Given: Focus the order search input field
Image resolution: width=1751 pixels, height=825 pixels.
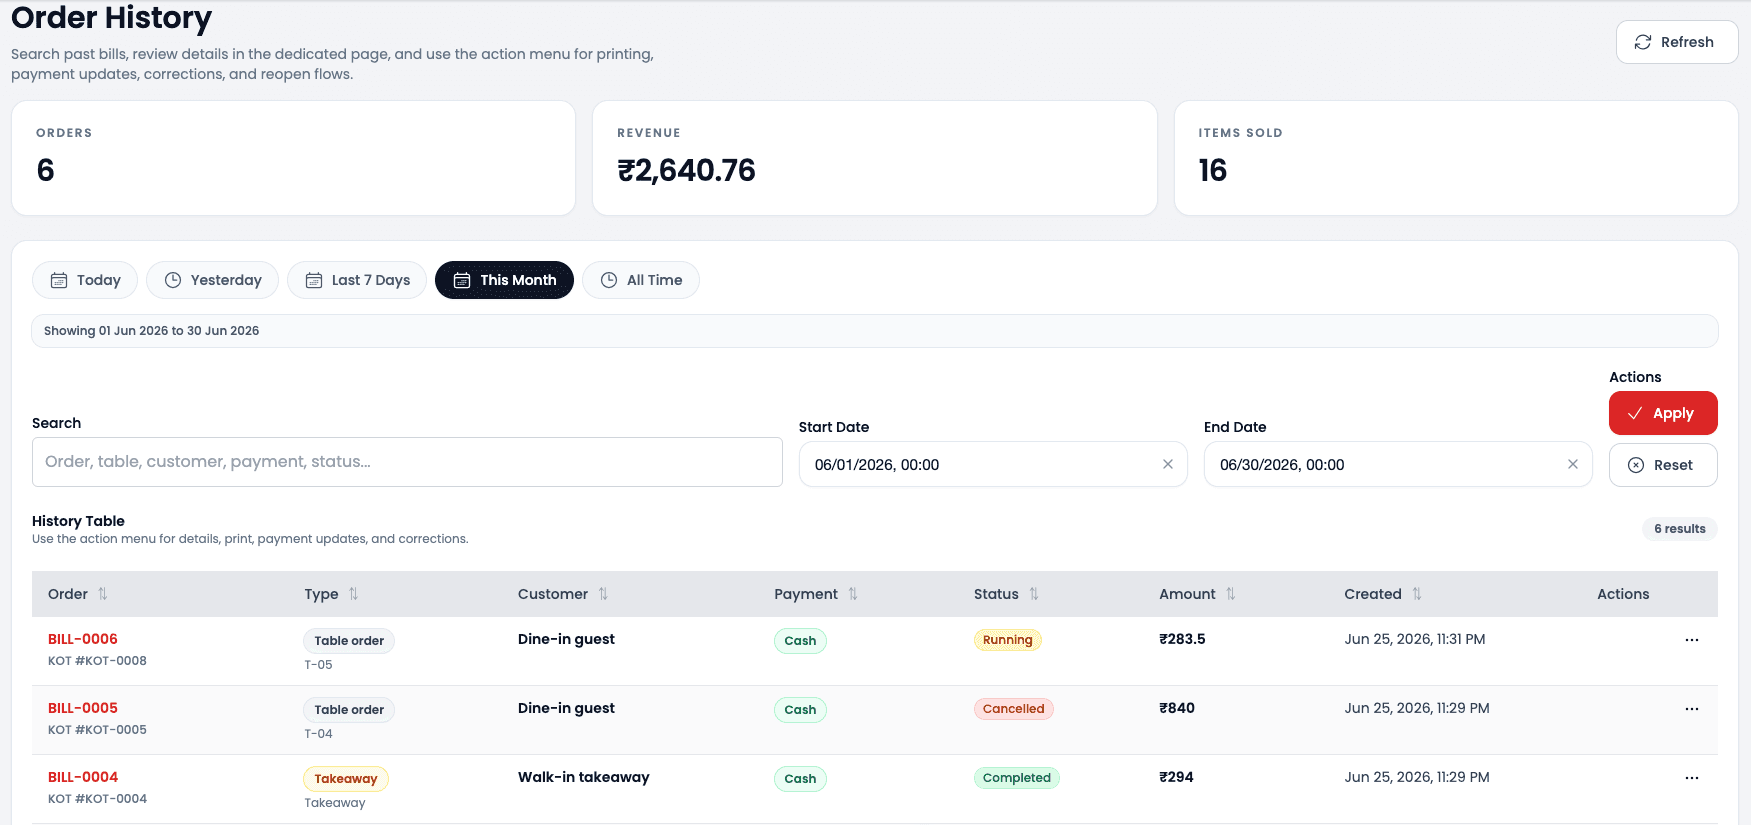Looking at the screenshot, I should (407, 462).
